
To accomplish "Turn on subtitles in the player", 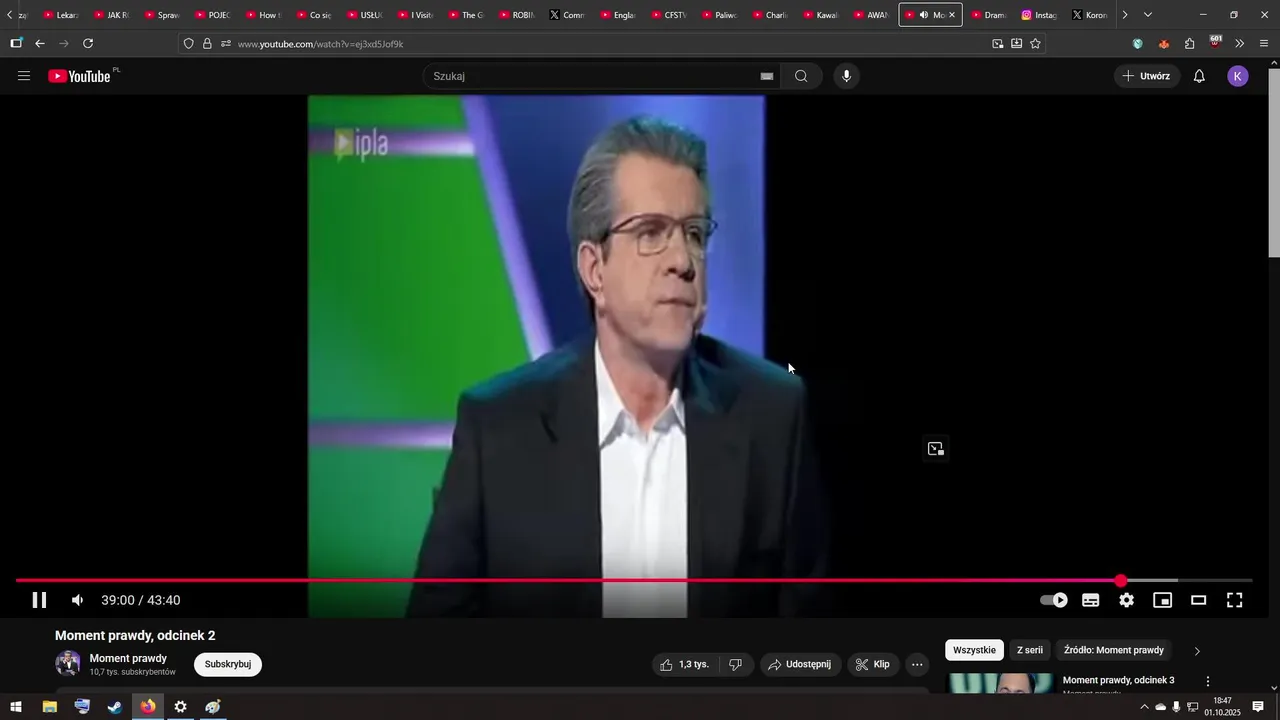I will [1091, 600].
